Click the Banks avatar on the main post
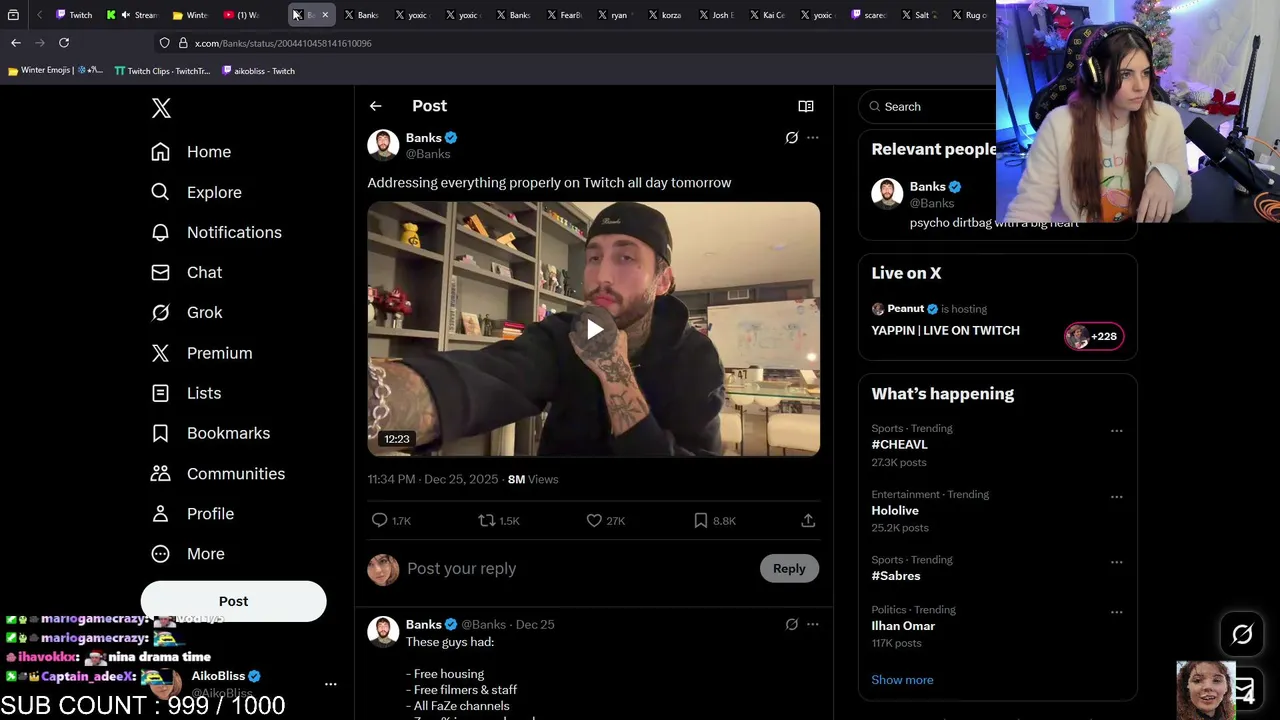Image resolution: width=1280 pixels, height=720 pixels. click(x=383, y=145)
